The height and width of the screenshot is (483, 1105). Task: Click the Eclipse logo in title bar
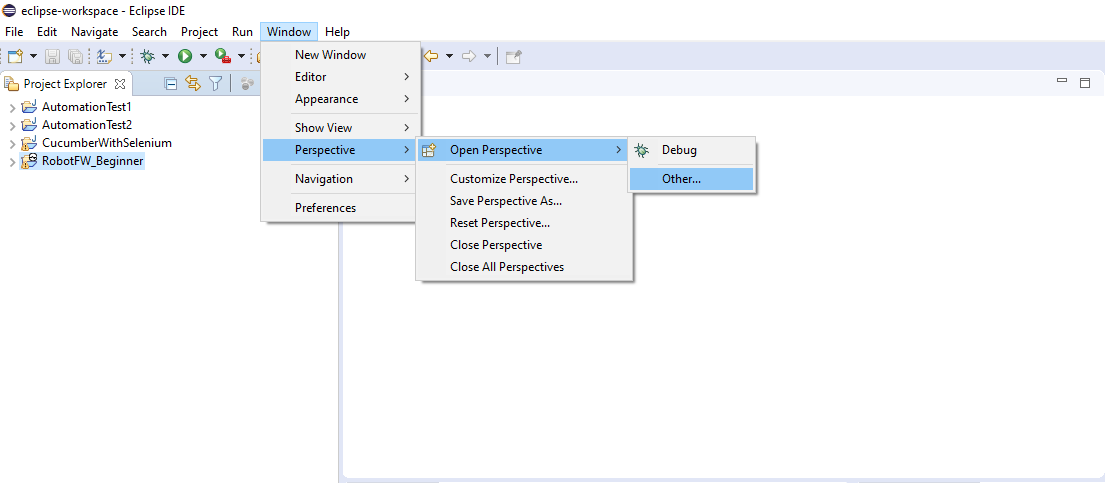tap(10, 11)
